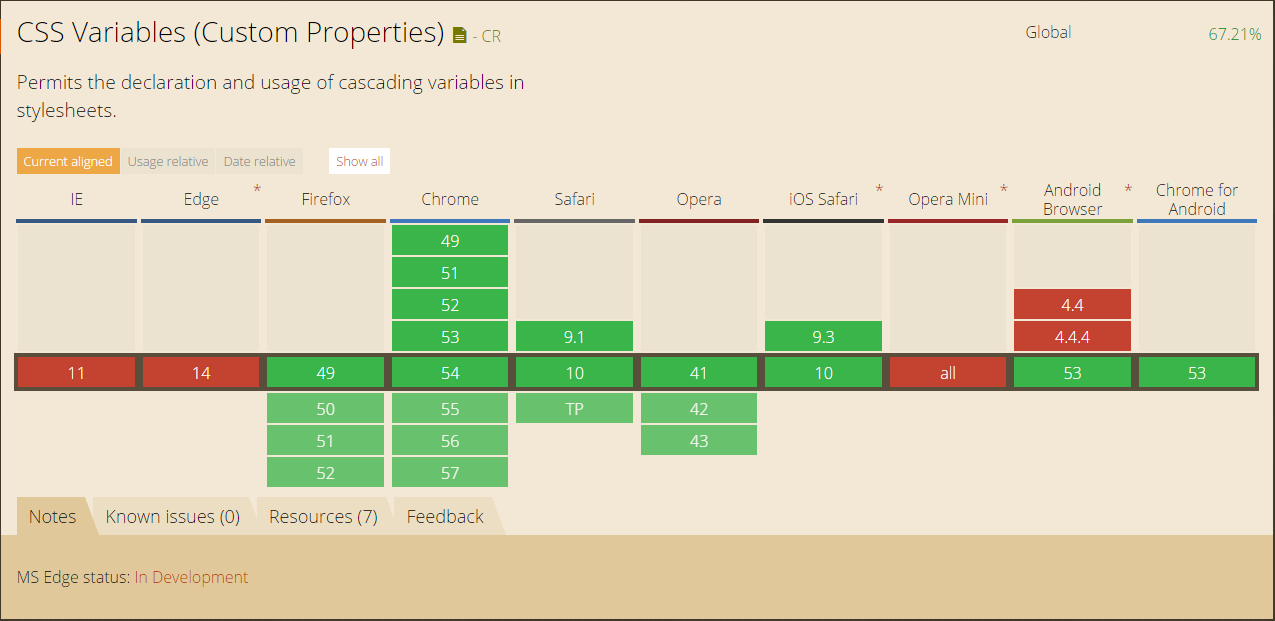The height and width of the screenshot is (621, 1275).
Task: Click the Opera column header
Action: [x=699, y=199]
